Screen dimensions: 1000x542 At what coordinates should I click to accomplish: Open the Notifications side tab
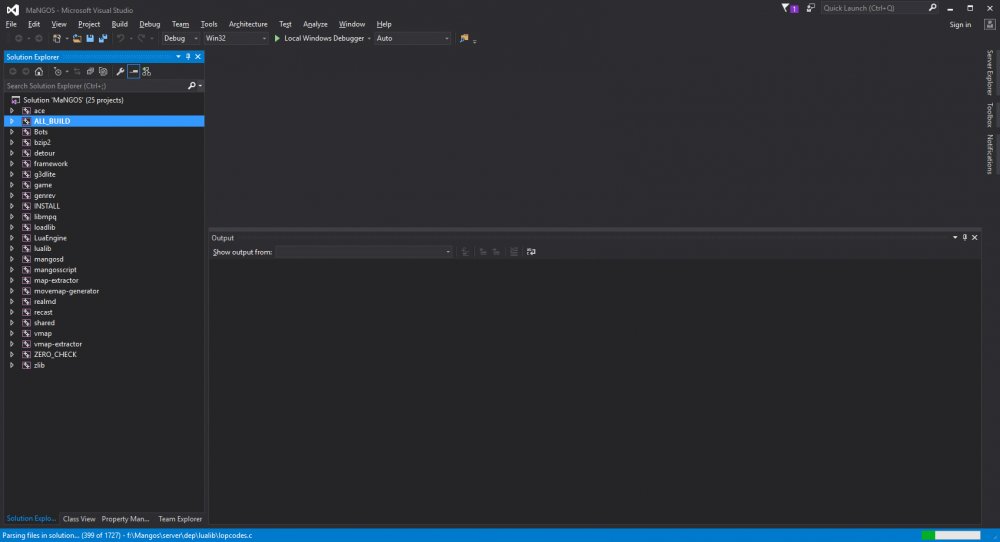(990, 154)
